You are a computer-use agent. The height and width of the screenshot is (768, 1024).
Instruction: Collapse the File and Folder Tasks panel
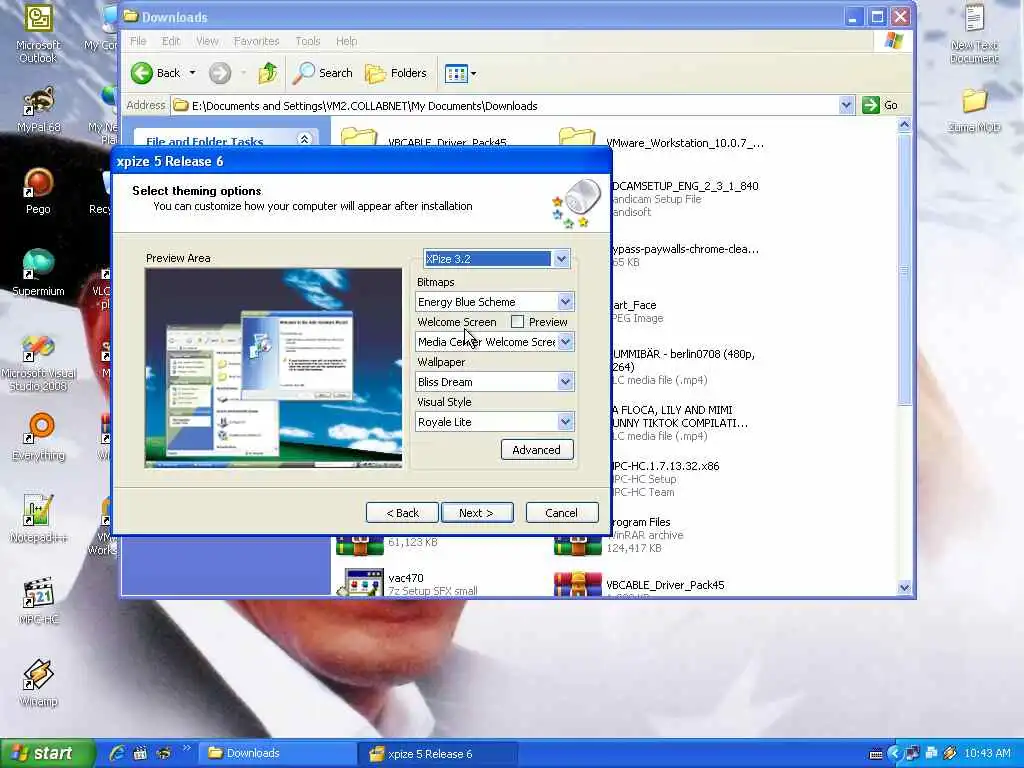click(x=304, y=139)
